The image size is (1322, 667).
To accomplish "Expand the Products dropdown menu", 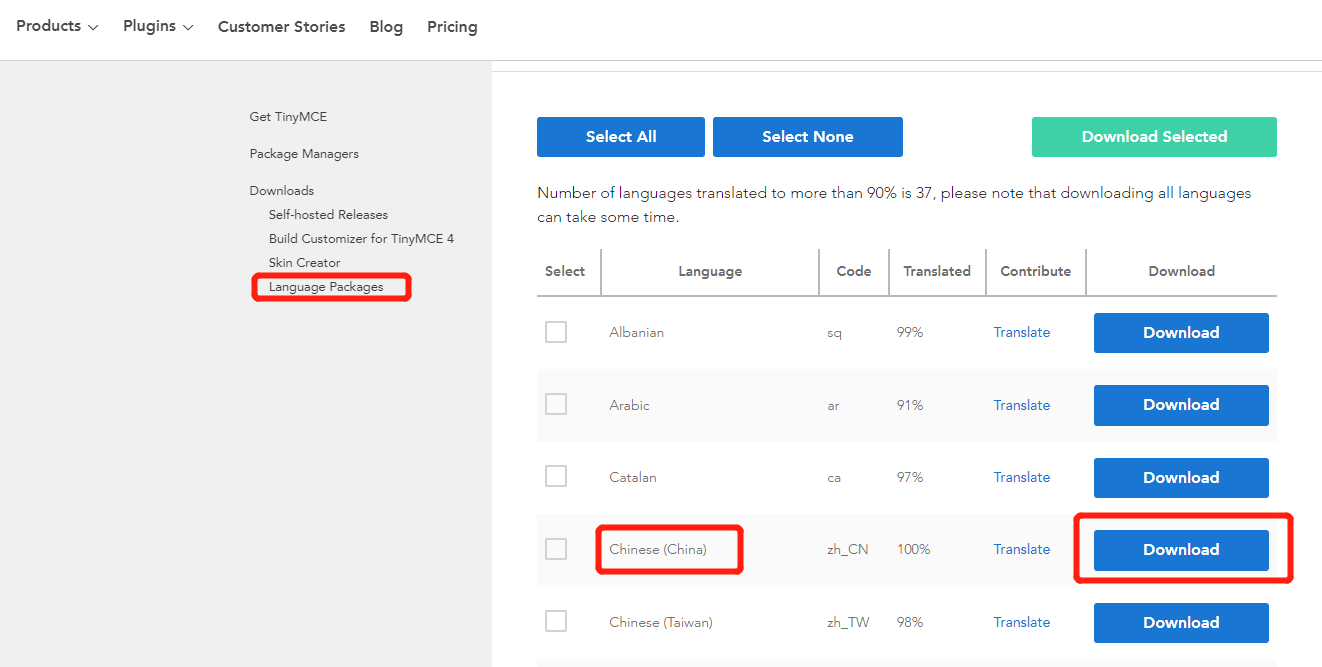I will 57,27.
